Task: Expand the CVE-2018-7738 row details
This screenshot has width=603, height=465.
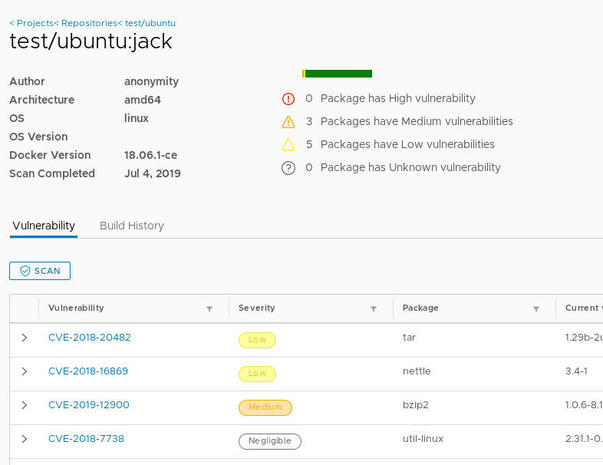Action: pyautogui.click(x=24, y=439)
